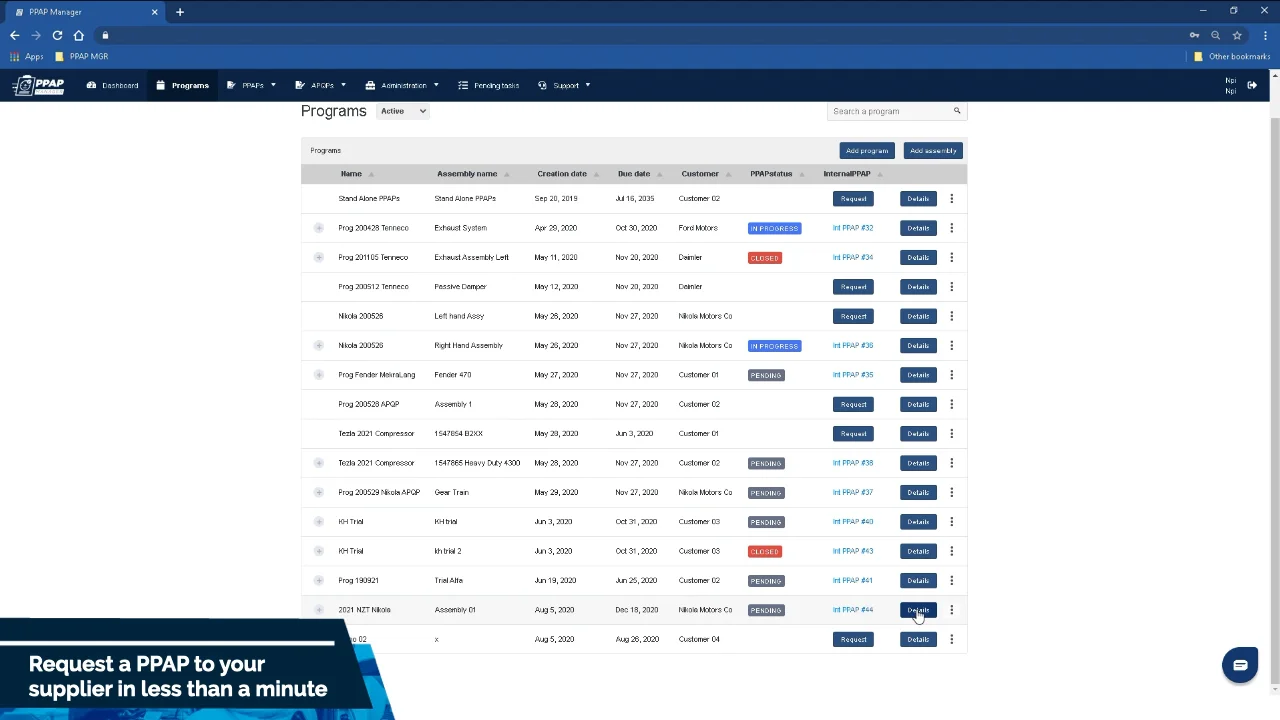Open the three-dot menu for Assembly 01 row
Image resolution: width=1280 pixels, height=720 pixels.
click(x=952, y=610)
